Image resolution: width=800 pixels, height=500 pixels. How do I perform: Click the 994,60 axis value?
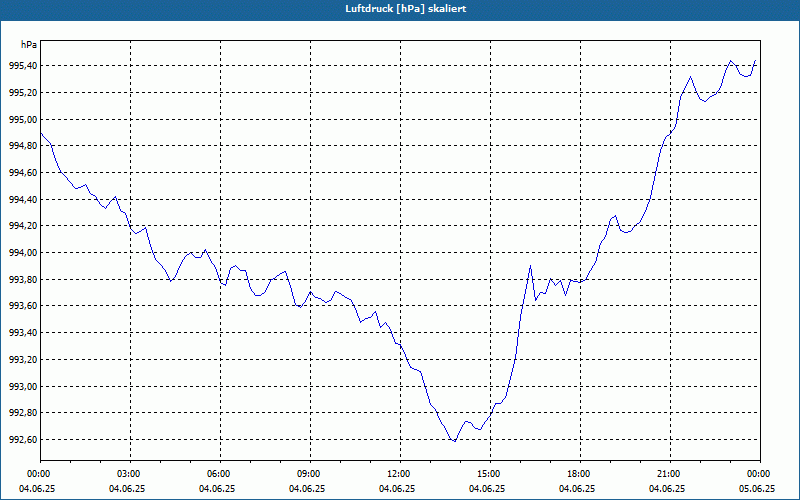(23, 173)
